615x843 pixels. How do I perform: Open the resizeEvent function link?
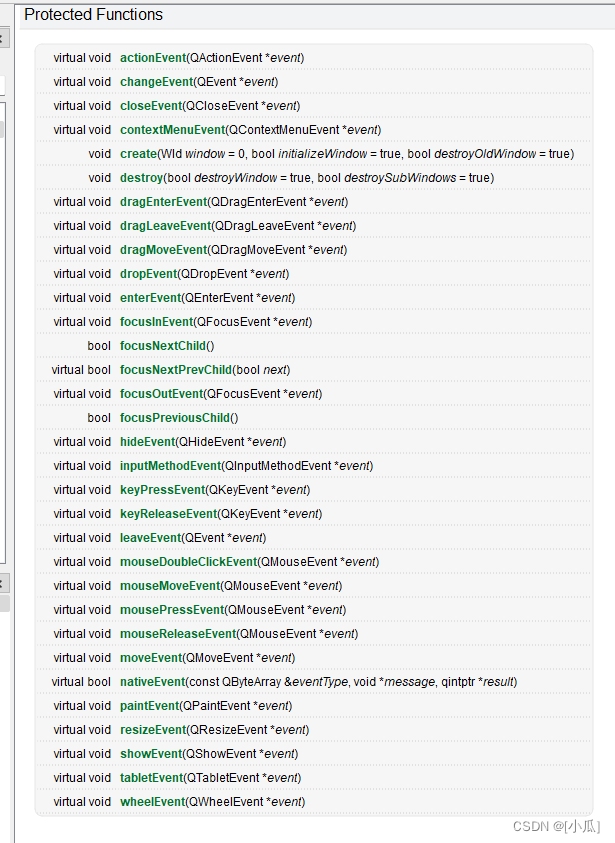tap(153, 730)
